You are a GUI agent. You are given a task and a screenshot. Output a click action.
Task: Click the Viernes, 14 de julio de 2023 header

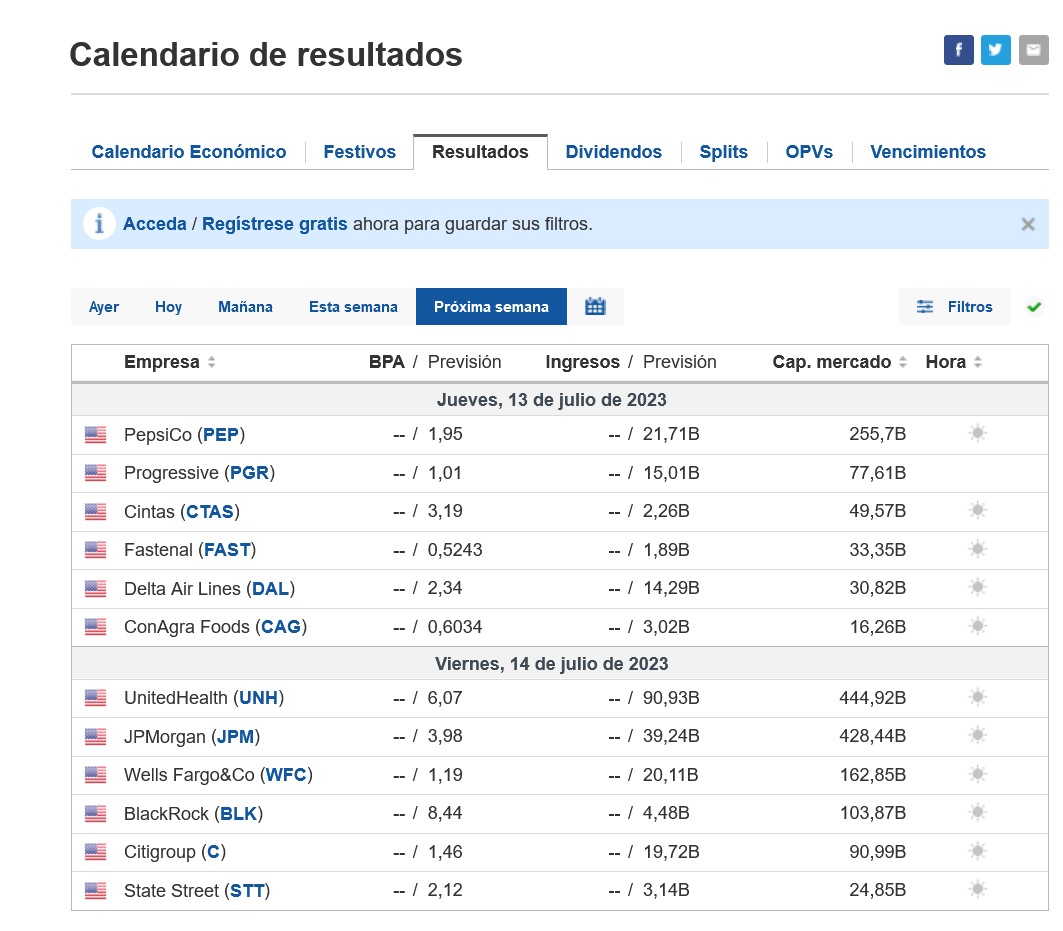pos(552,664)
